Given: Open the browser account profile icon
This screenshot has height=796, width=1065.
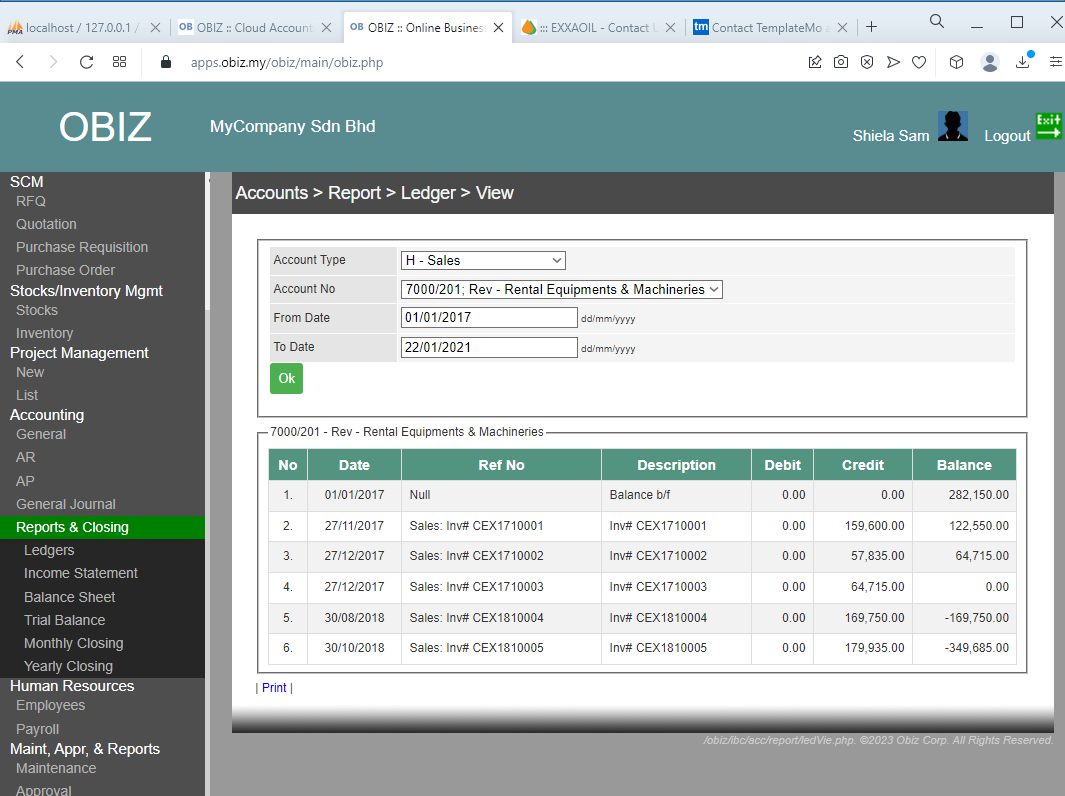Looking at the screenshot, I should tap(989, 61).
